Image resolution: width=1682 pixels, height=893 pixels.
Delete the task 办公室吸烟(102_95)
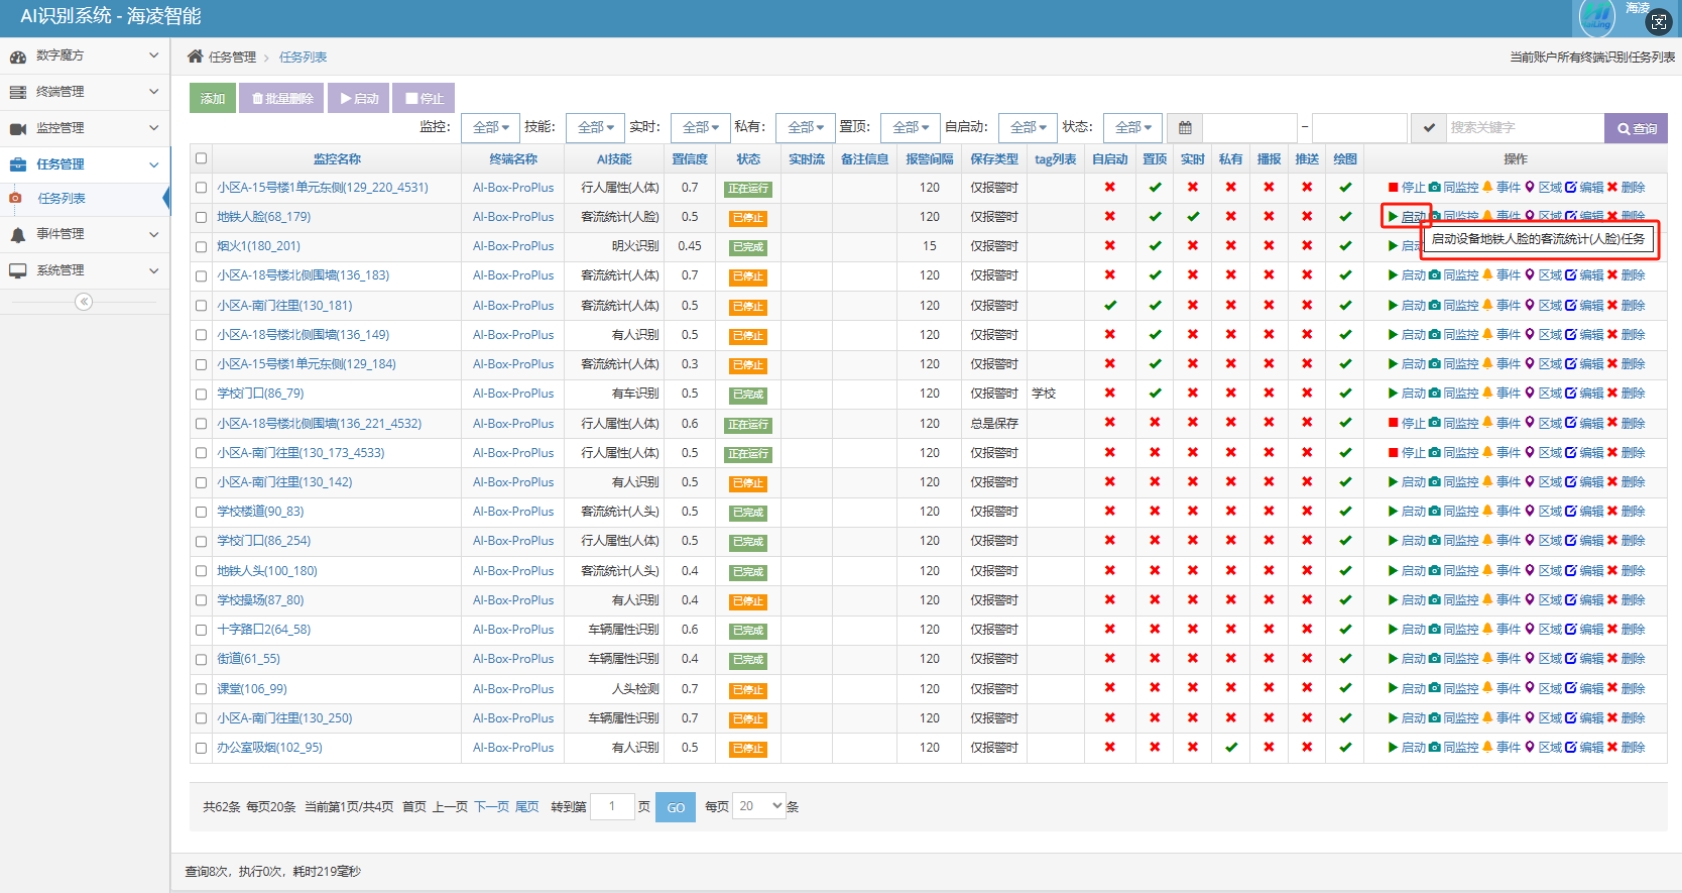pyautogui.click(x=1626, y=747)
